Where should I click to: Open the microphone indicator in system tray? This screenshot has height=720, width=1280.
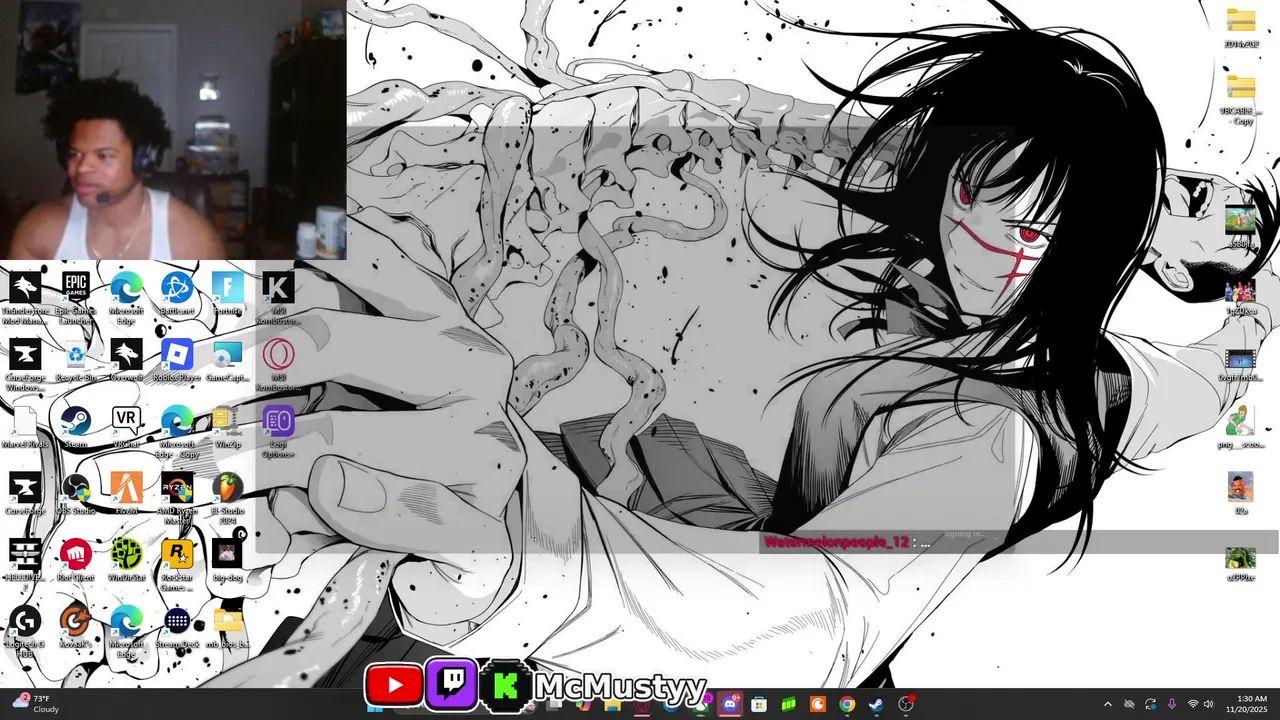tap(1172, 704)
